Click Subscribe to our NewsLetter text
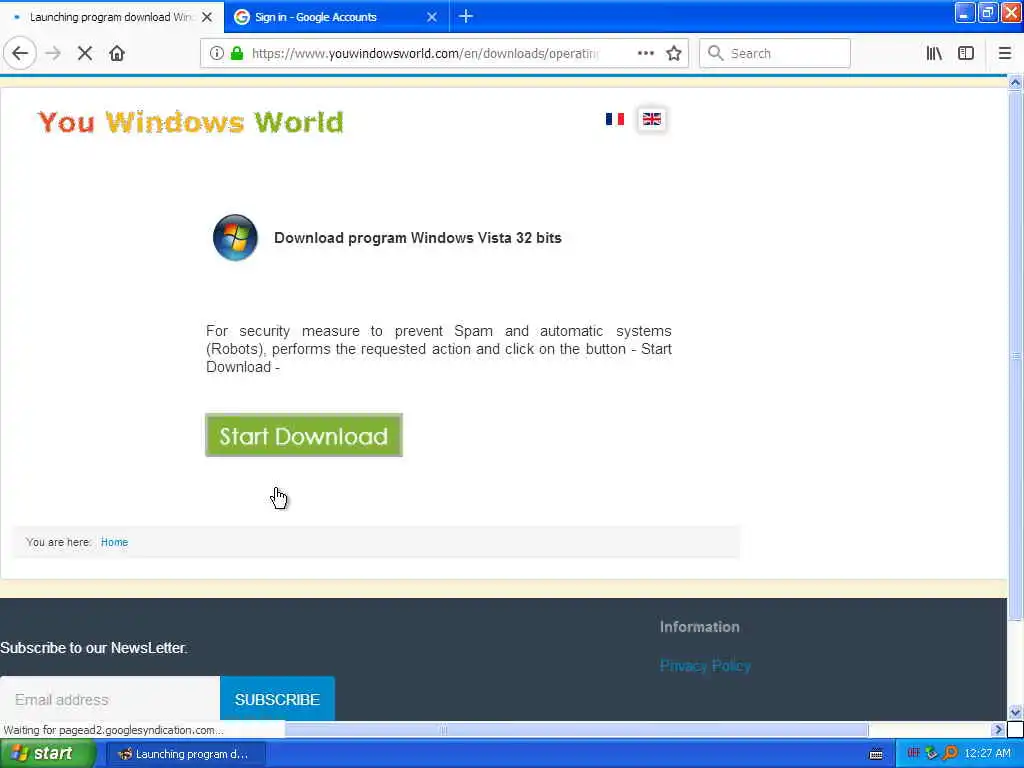Screen dimensions: 1024x768 94,648
